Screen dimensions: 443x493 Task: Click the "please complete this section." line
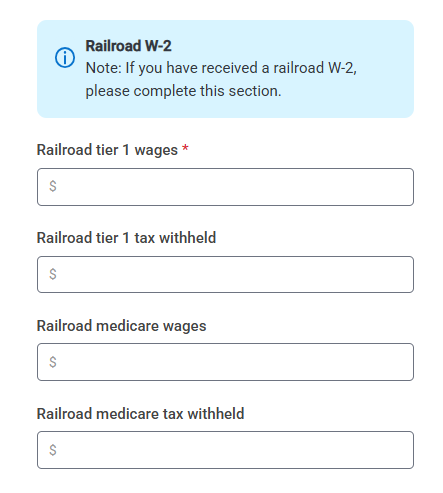[x=183, y=91]
